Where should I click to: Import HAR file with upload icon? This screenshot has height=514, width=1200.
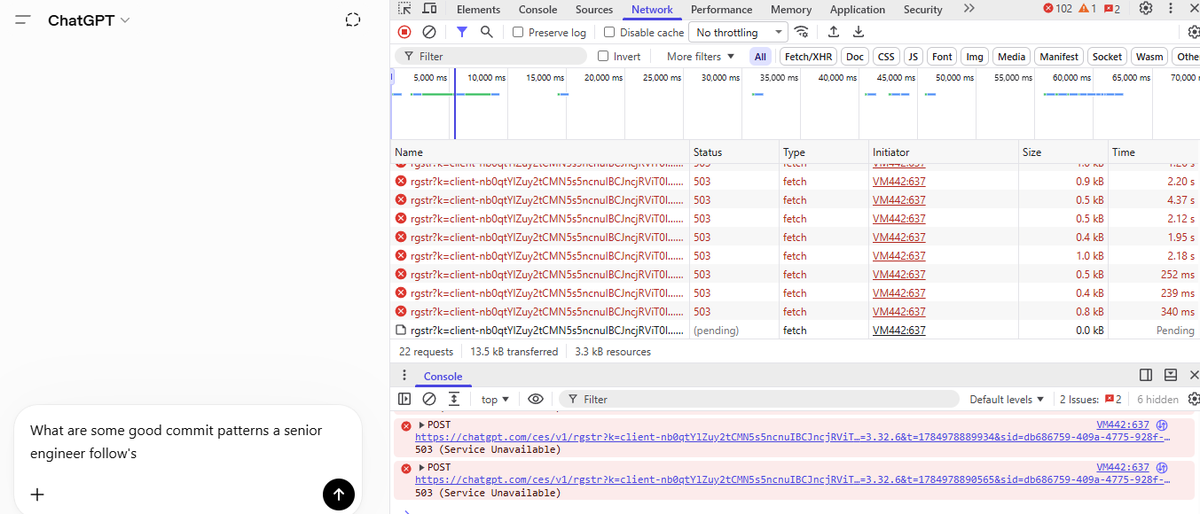[832, 32]
